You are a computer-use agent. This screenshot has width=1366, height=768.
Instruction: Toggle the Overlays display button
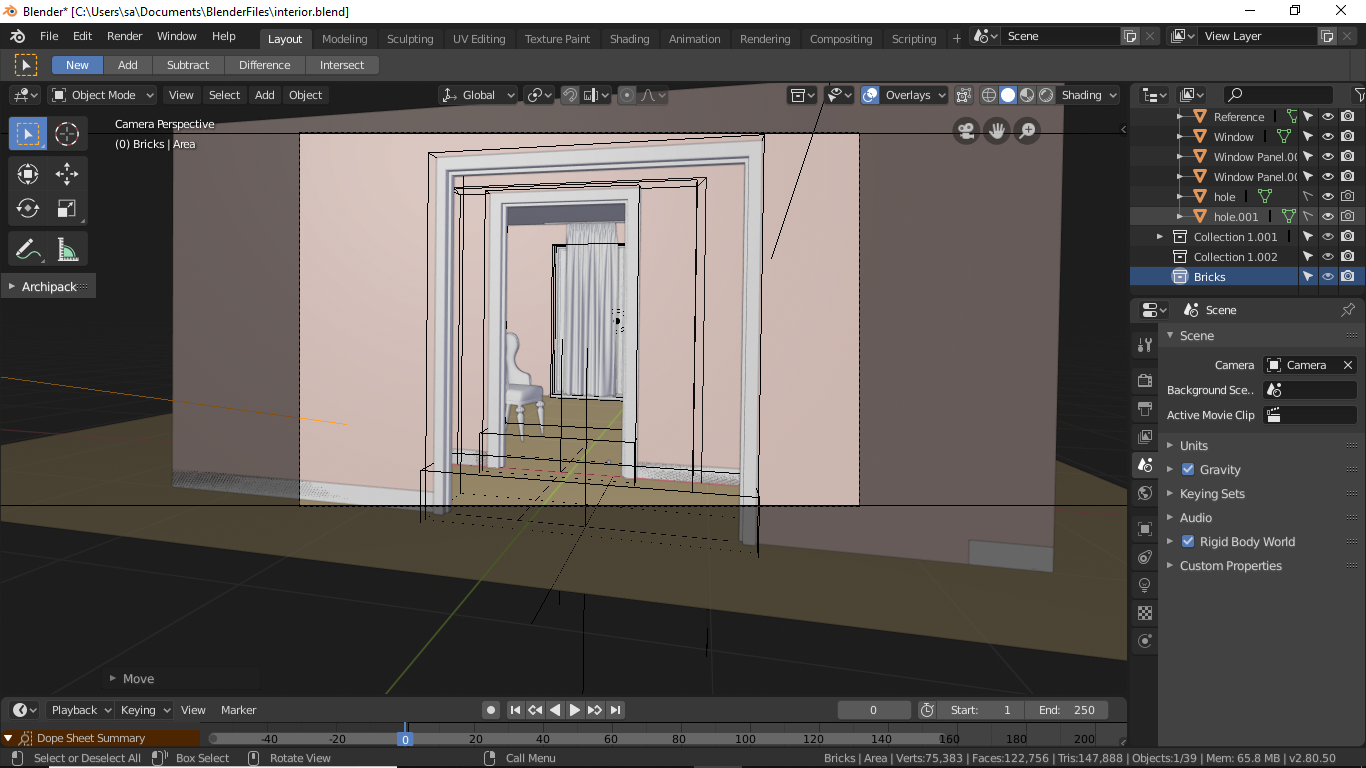click(x=870, y=95)
